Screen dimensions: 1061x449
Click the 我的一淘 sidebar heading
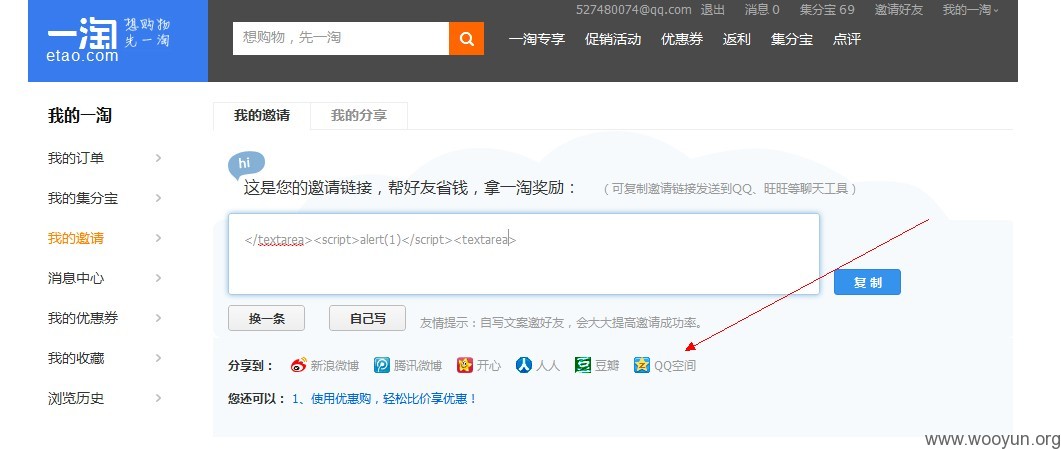(x=80, y=116)
